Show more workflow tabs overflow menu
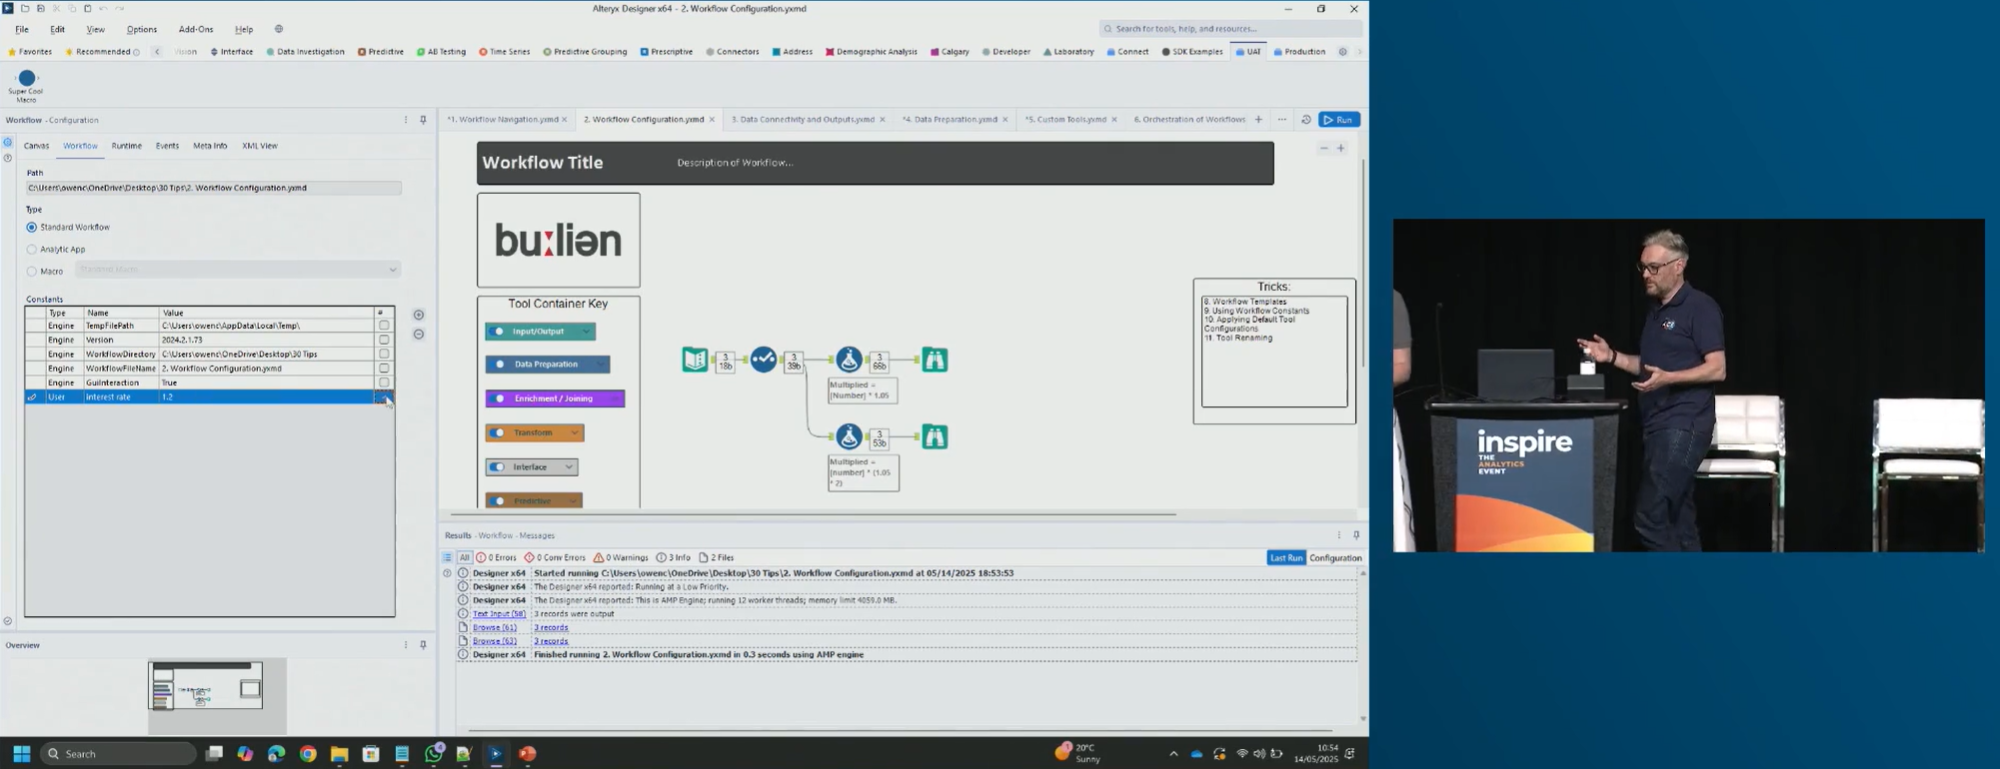This screenshot has width=2000, height=769. pyautogui.click(x=1282, y=119)
